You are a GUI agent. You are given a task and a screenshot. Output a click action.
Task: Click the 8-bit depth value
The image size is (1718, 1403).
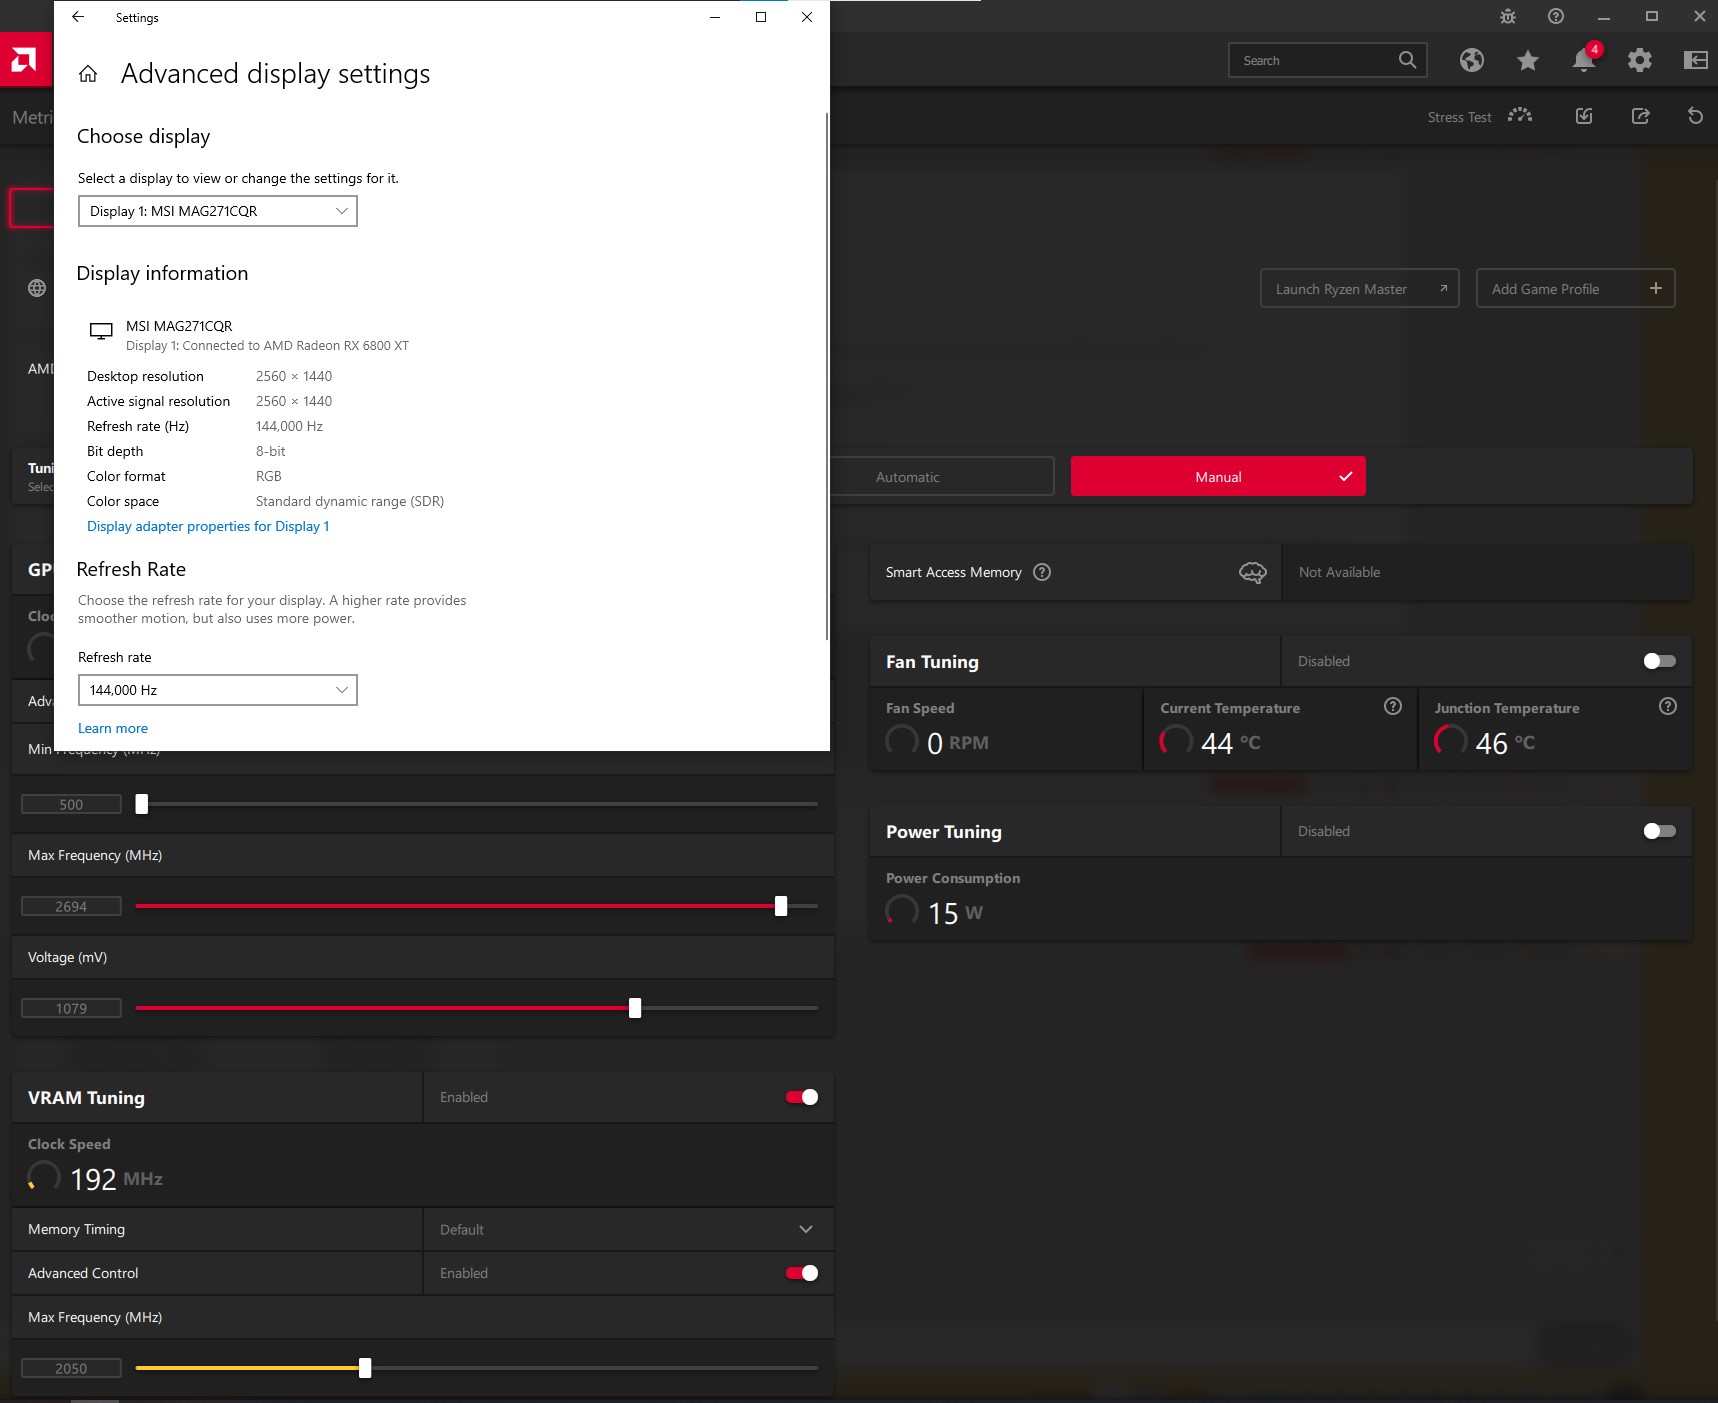pyautogui.click(x=271, y=451)
